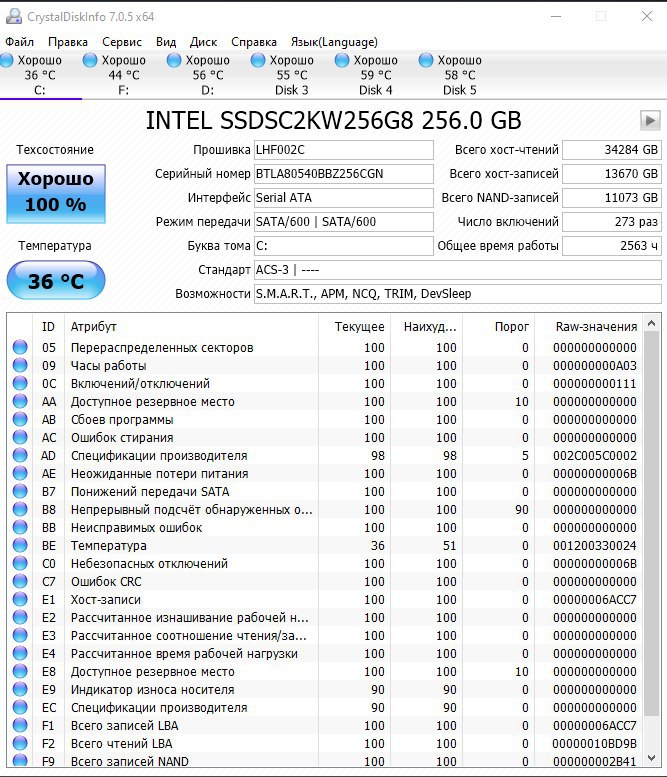Click the 34284 GB host reads value
The image size is (667, 777).
612,150
